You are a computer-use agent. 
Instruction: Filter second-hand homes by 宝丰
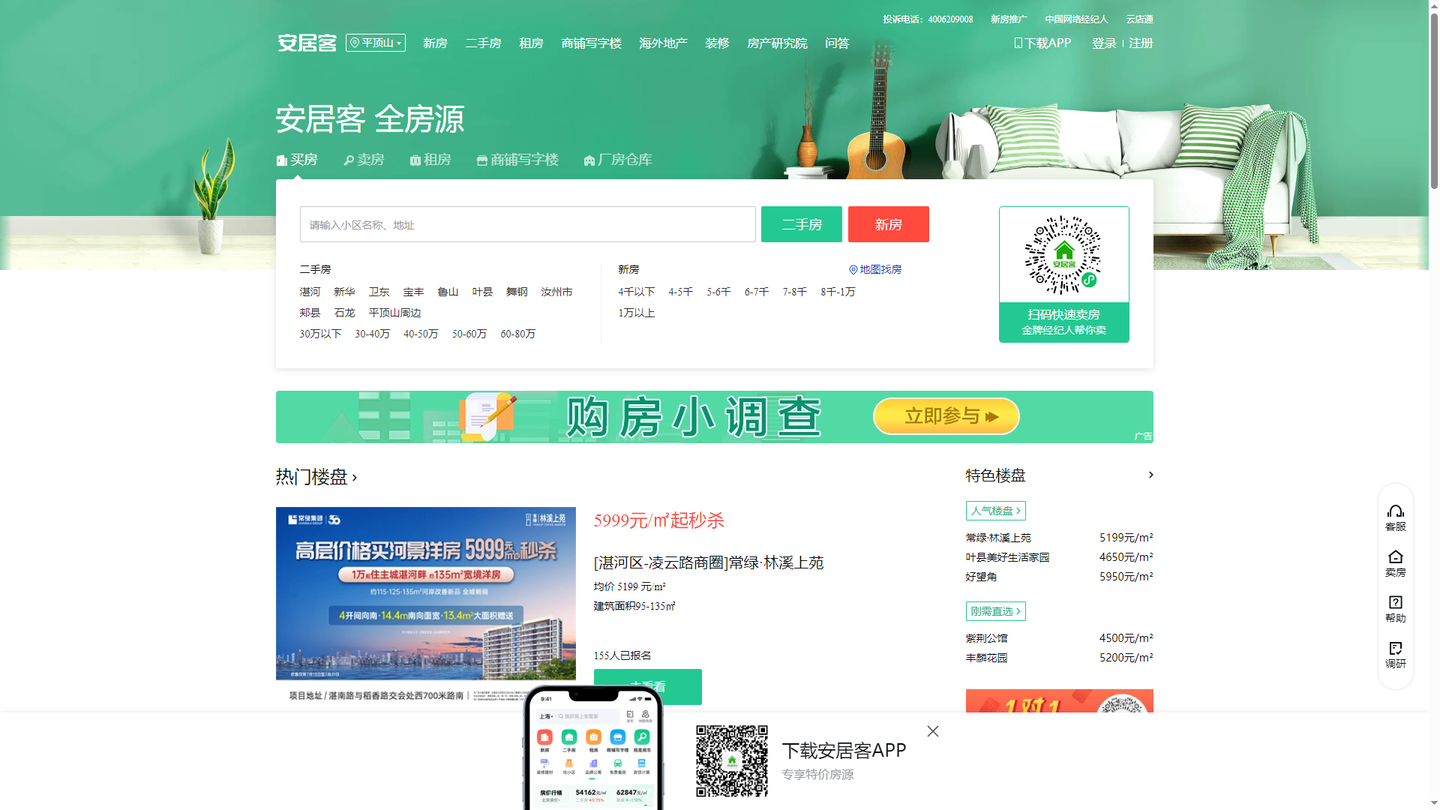(413, 292)
